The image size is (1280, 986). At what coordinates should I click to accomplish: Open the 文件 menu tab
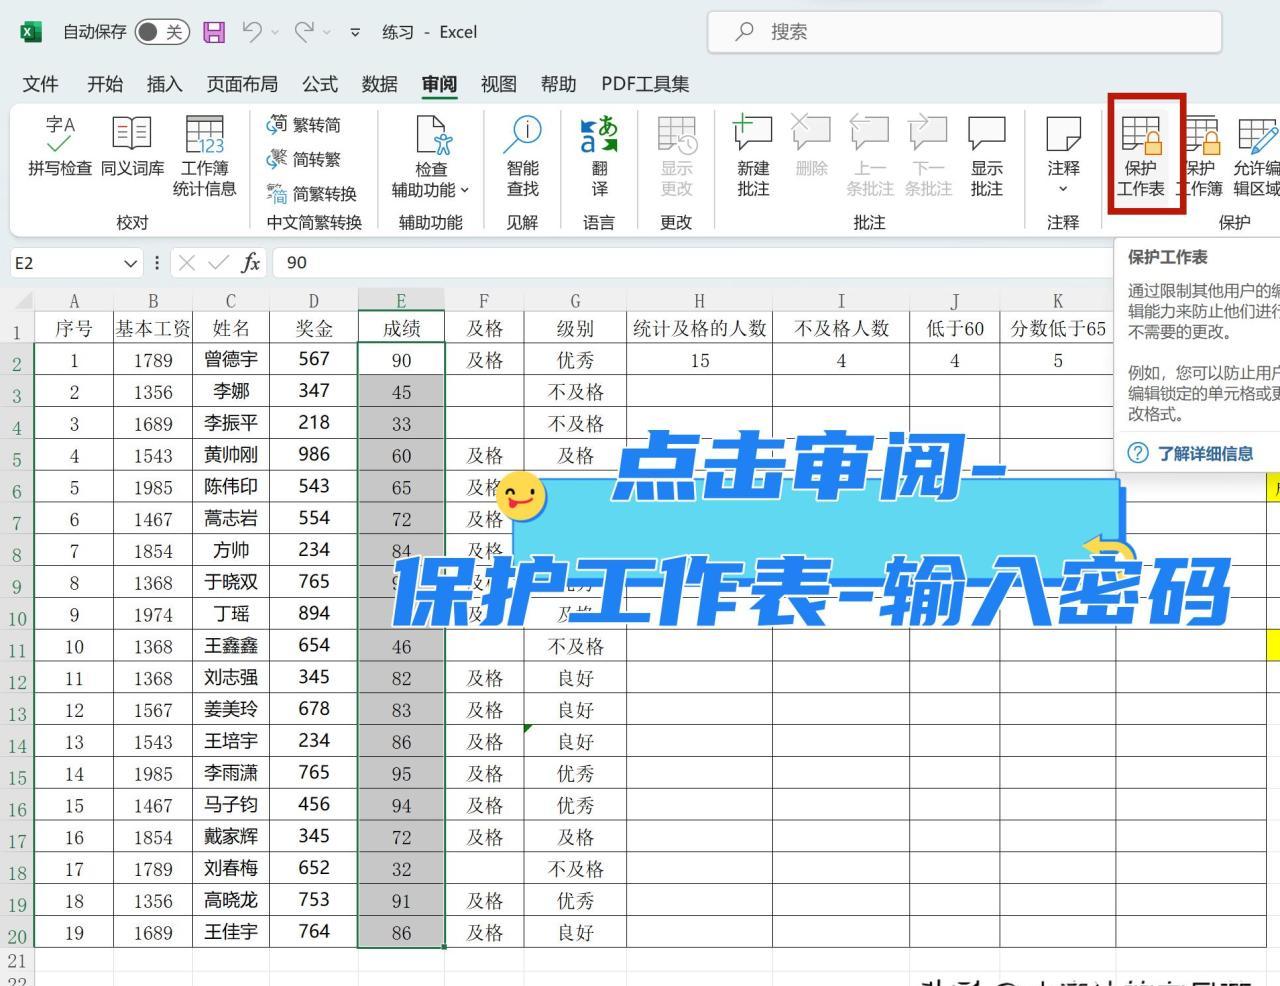pos(40,84)
